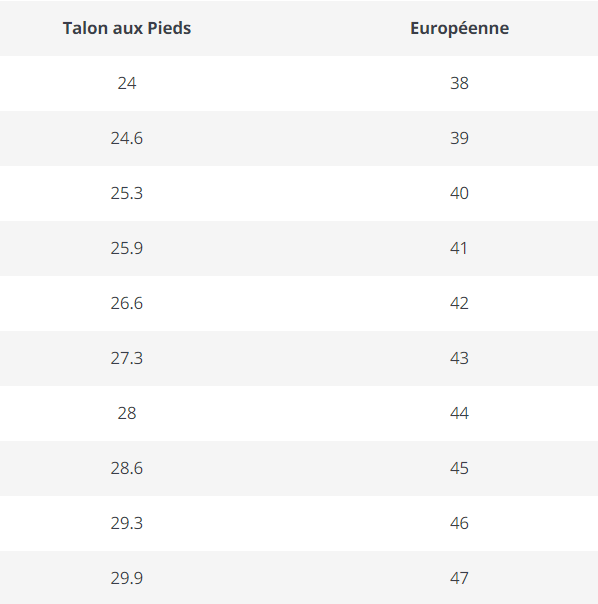Click the 25.9 foot length cell
The width and height of the screenshot is (598, 604).
pyautogui.click(x=127, y=248)
